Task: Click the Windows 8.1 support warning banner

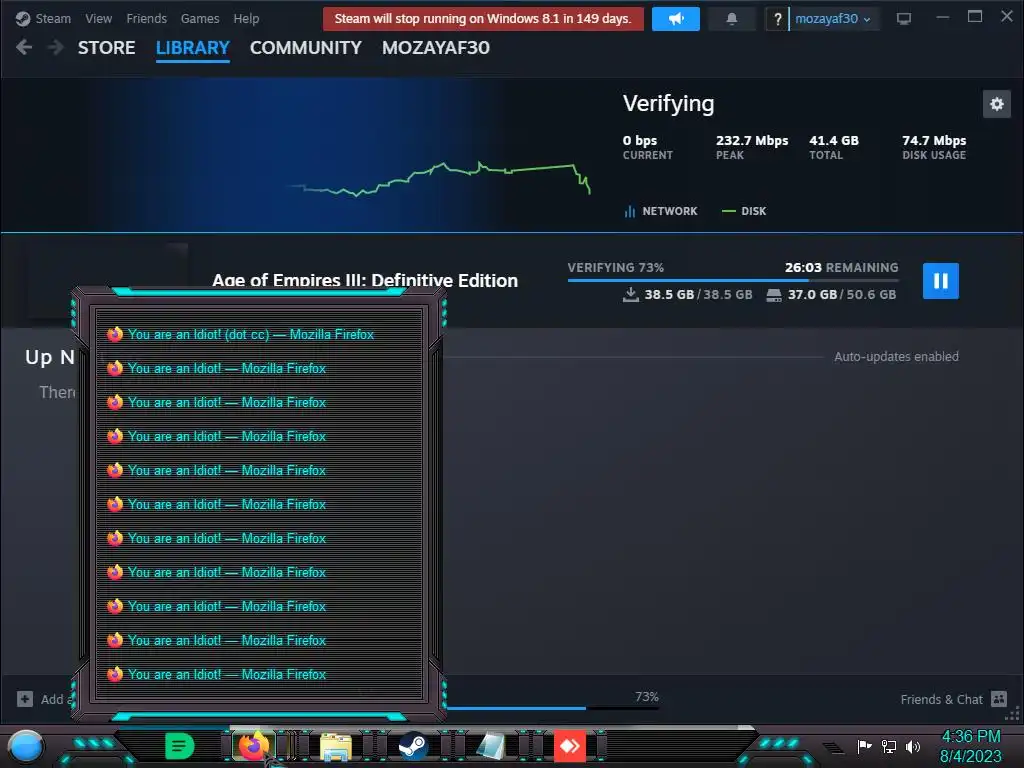Action: point(483,19)
